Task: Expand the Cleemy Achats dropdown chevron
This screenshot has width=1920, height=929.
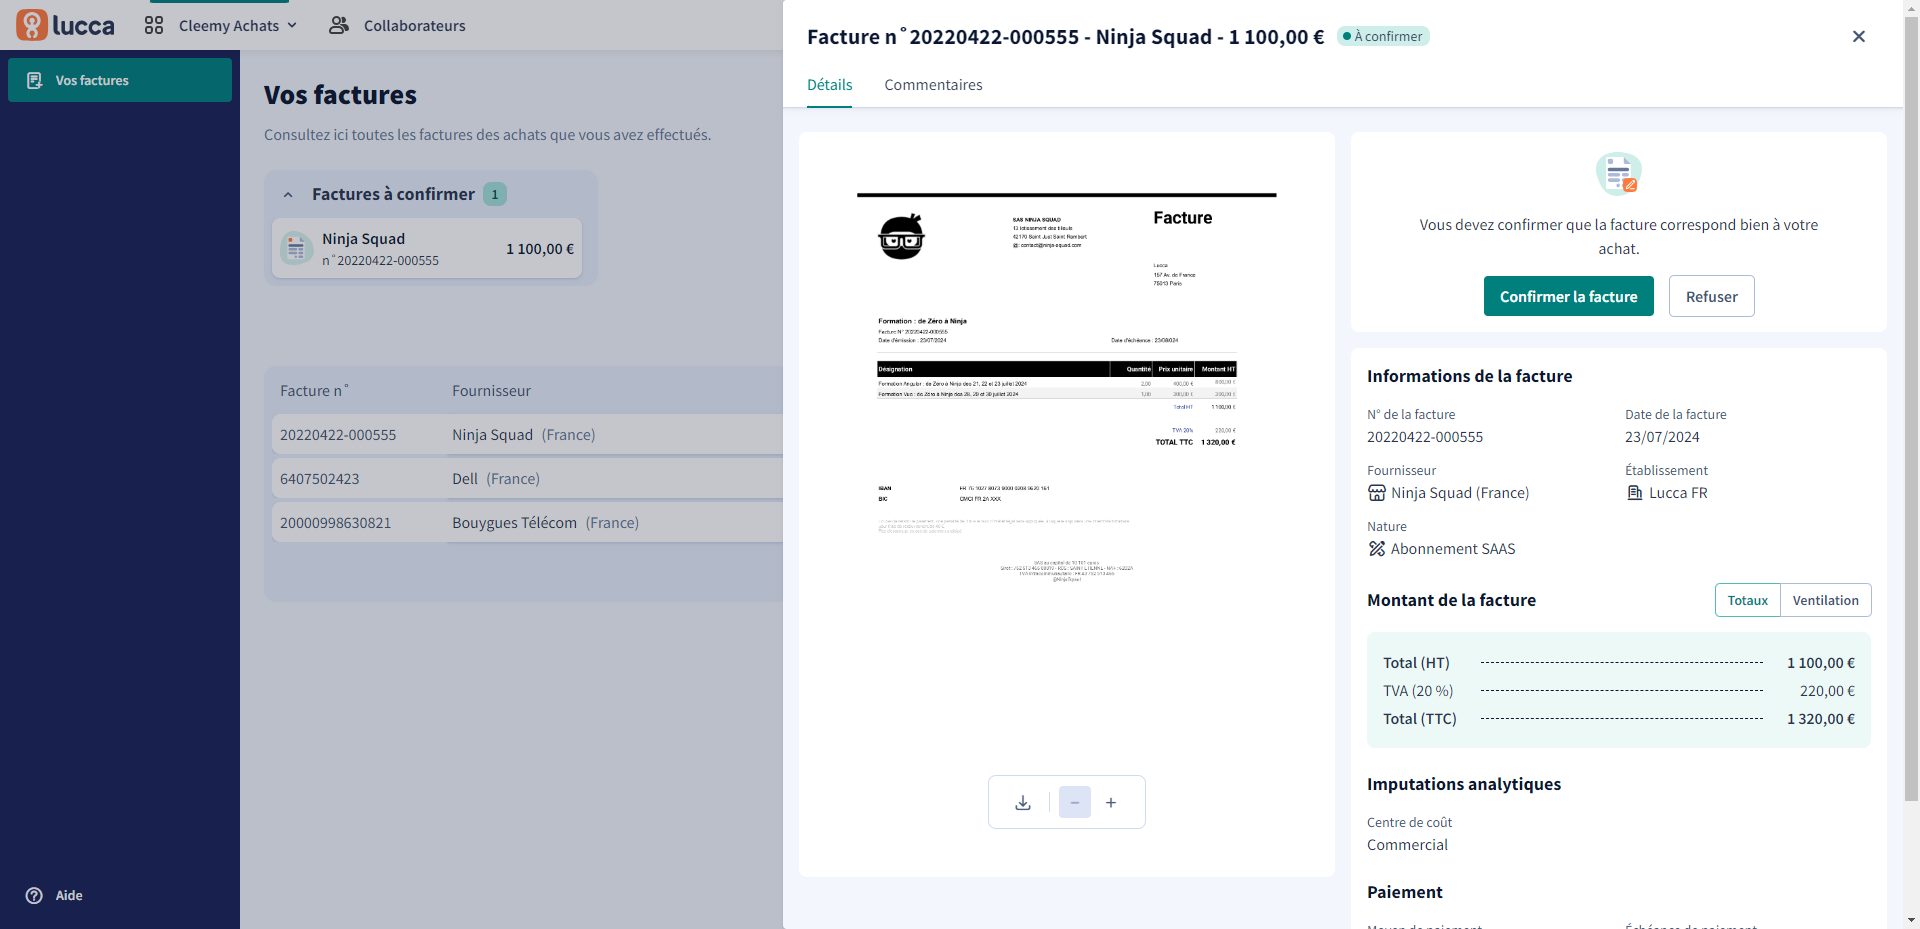Action: [x=292, y=25]
